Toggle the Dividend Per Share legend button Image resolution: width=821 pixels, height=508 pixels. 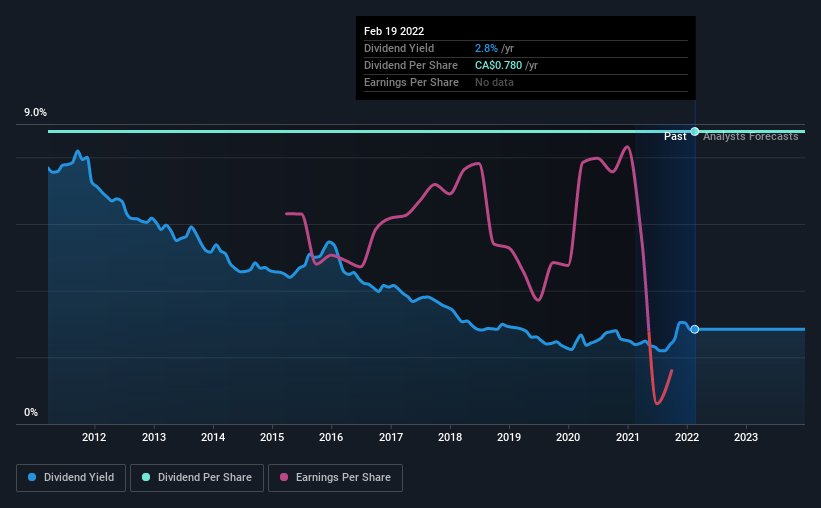tap(197, 478)
